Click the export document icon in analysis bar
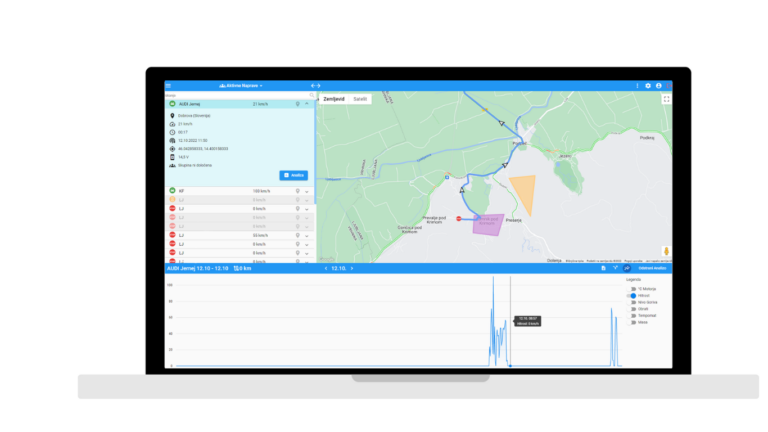The width and height of the screenshot is (768, 432). click(x=603, y=268)
